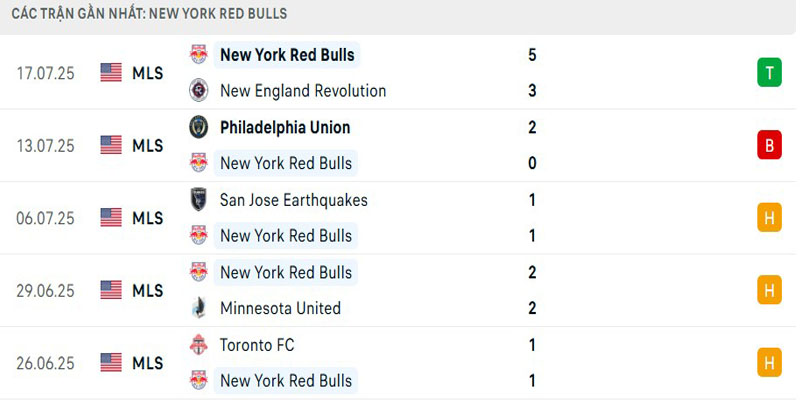Click H draw badge for 26.06.25 match
The height and width of the screenshot is (400, 800).
coord(769,362)
